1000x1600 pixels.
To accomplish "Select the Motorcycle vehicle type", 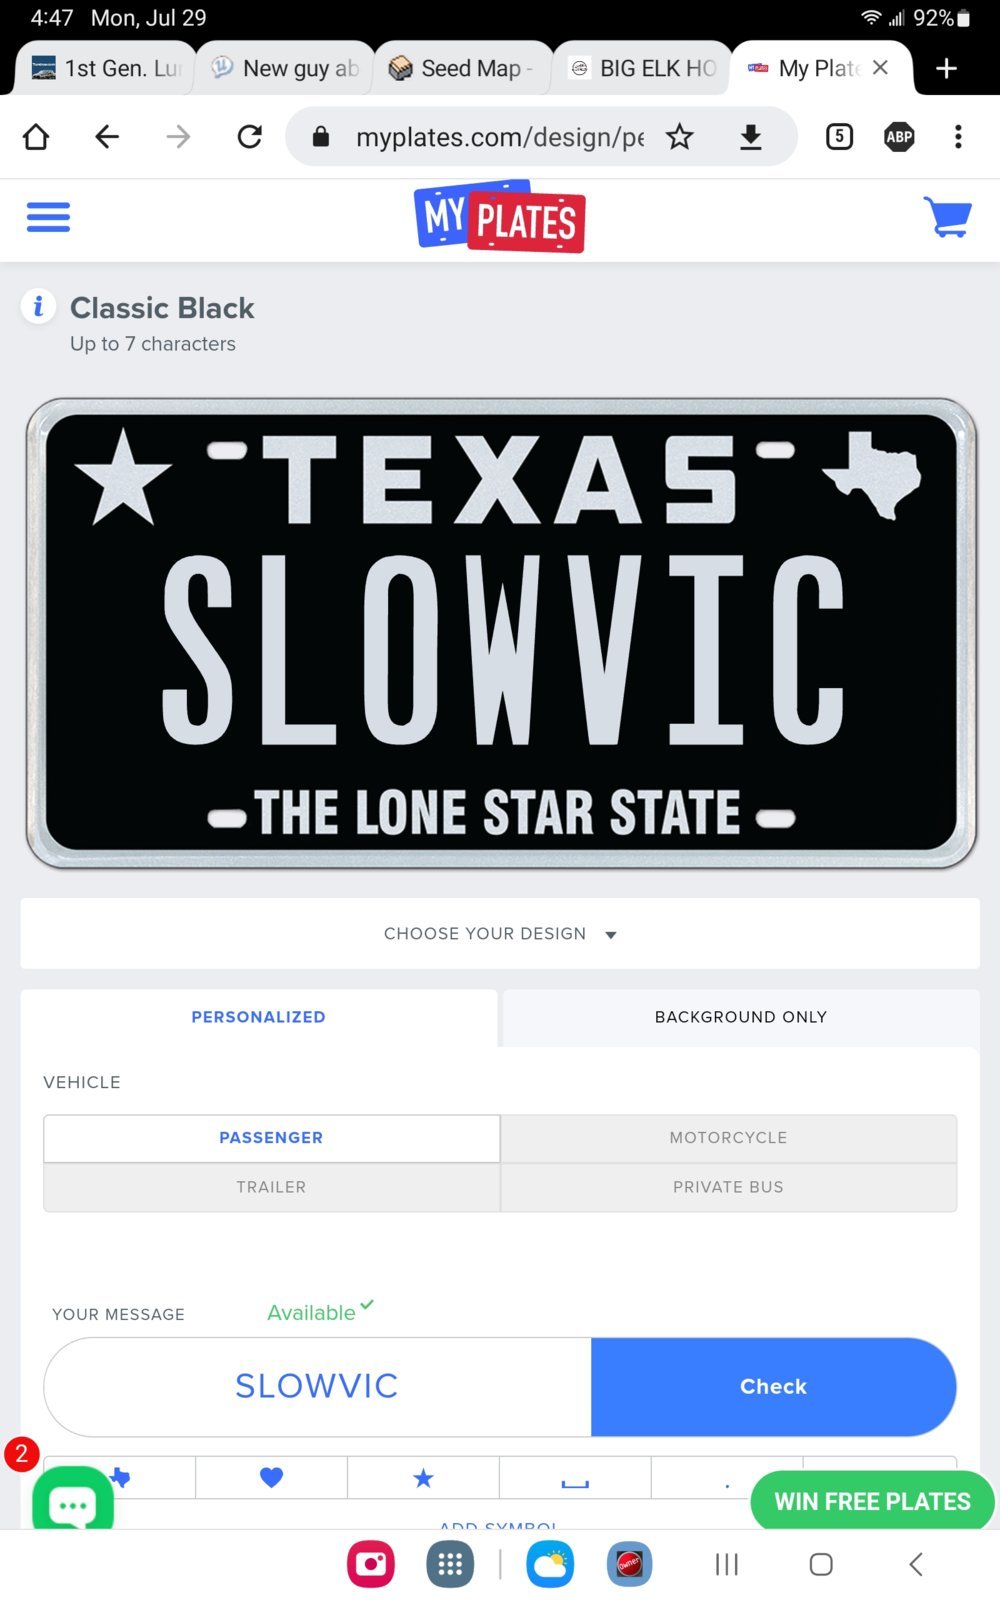I will pos(728,1138).
